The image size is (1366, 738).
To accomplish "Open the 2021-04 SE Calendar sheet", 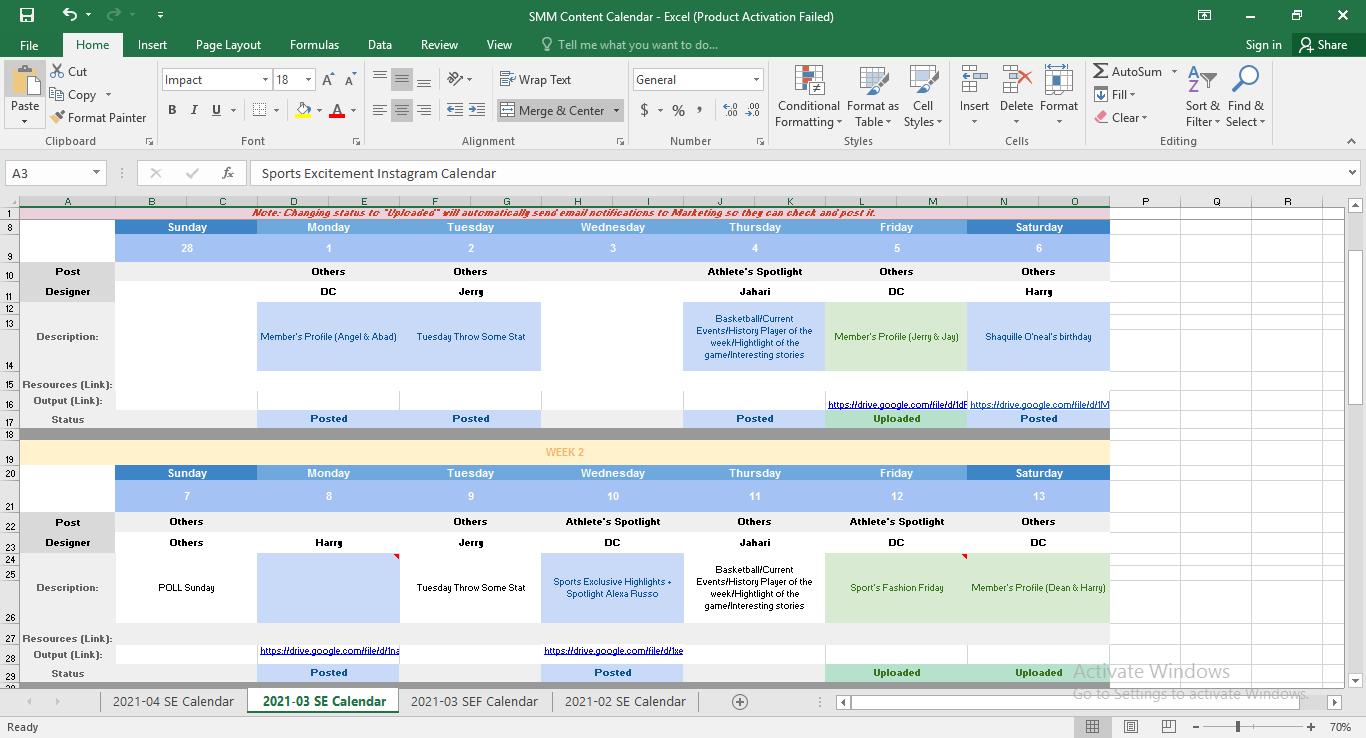I will pyautogui.click(x=173, y=701).
